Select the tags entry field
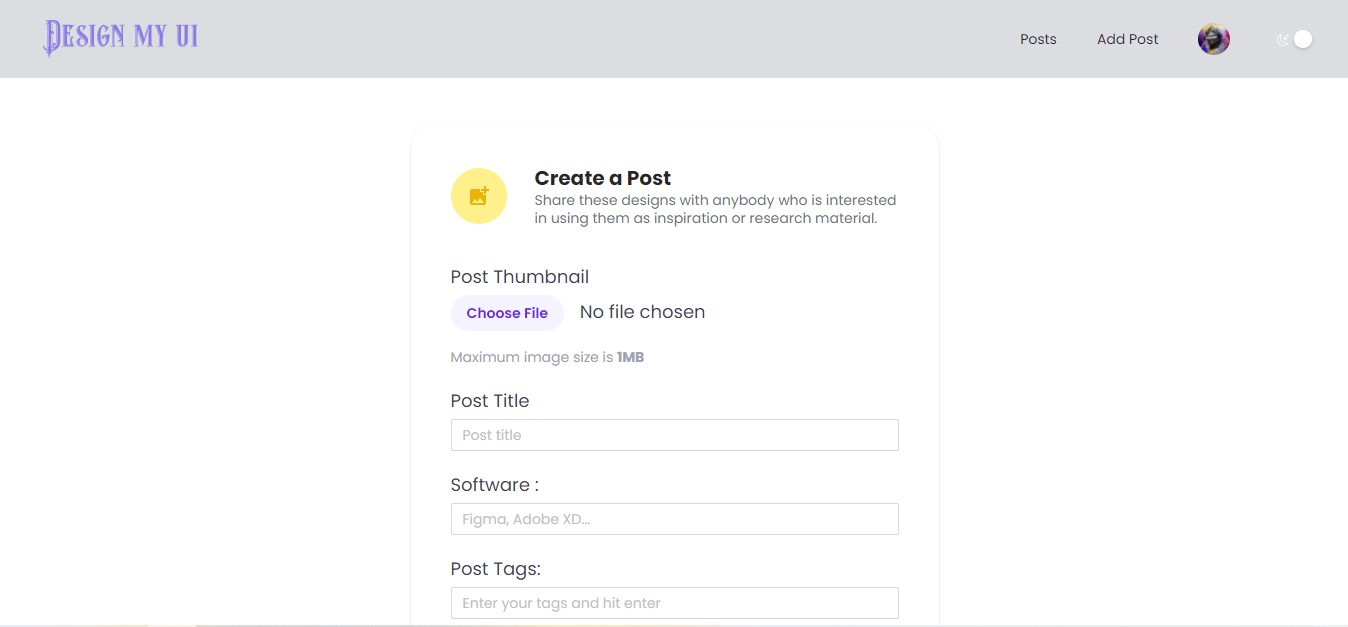The height and width of the screenshot is (627, 1348). pos(674,603)
